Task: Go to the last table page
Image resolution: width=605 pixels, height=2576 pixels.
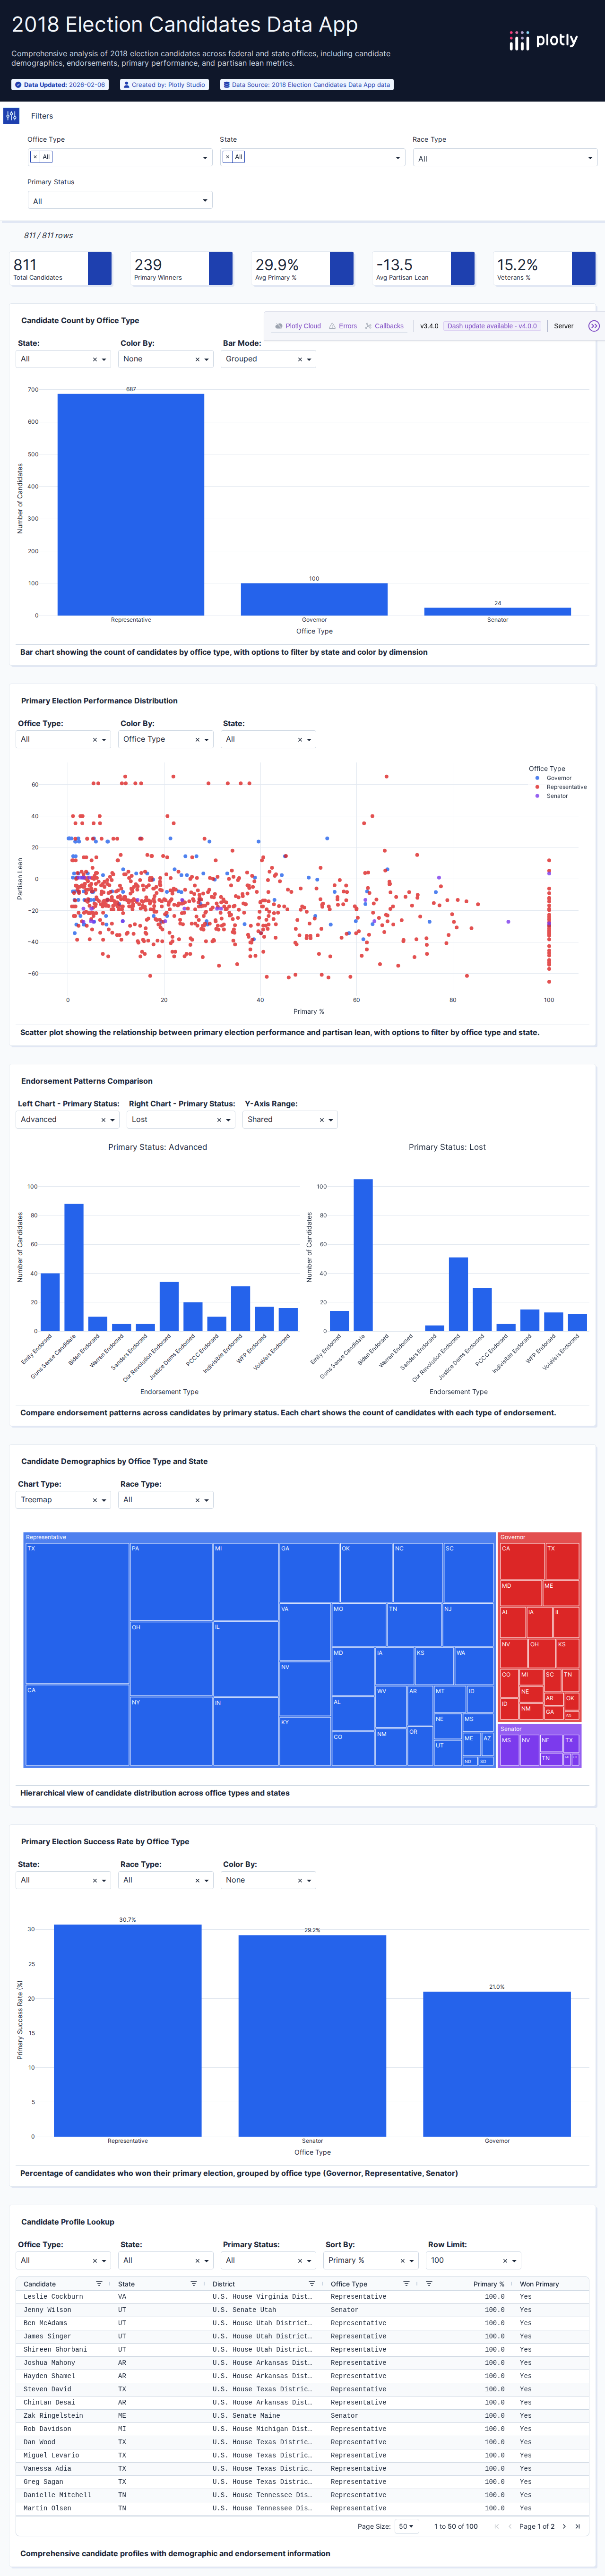Action: 577,2526
